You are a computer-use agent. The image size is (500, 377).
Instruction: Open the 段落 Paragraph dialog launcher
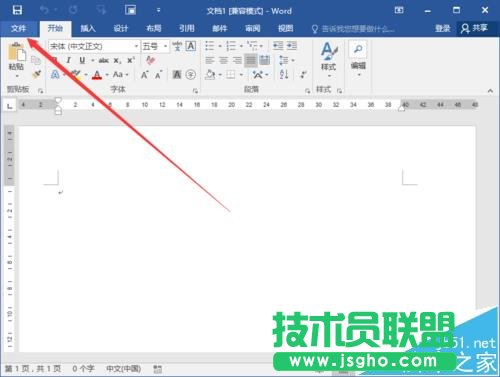click(307, 90)
